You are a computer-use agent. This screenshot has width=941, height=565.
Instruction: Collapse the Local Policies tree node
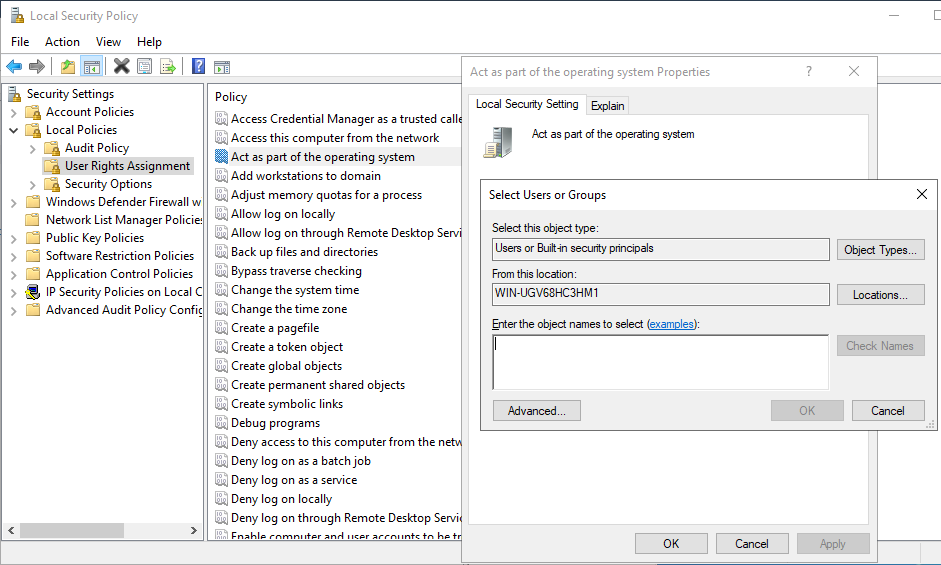(14, 130)
